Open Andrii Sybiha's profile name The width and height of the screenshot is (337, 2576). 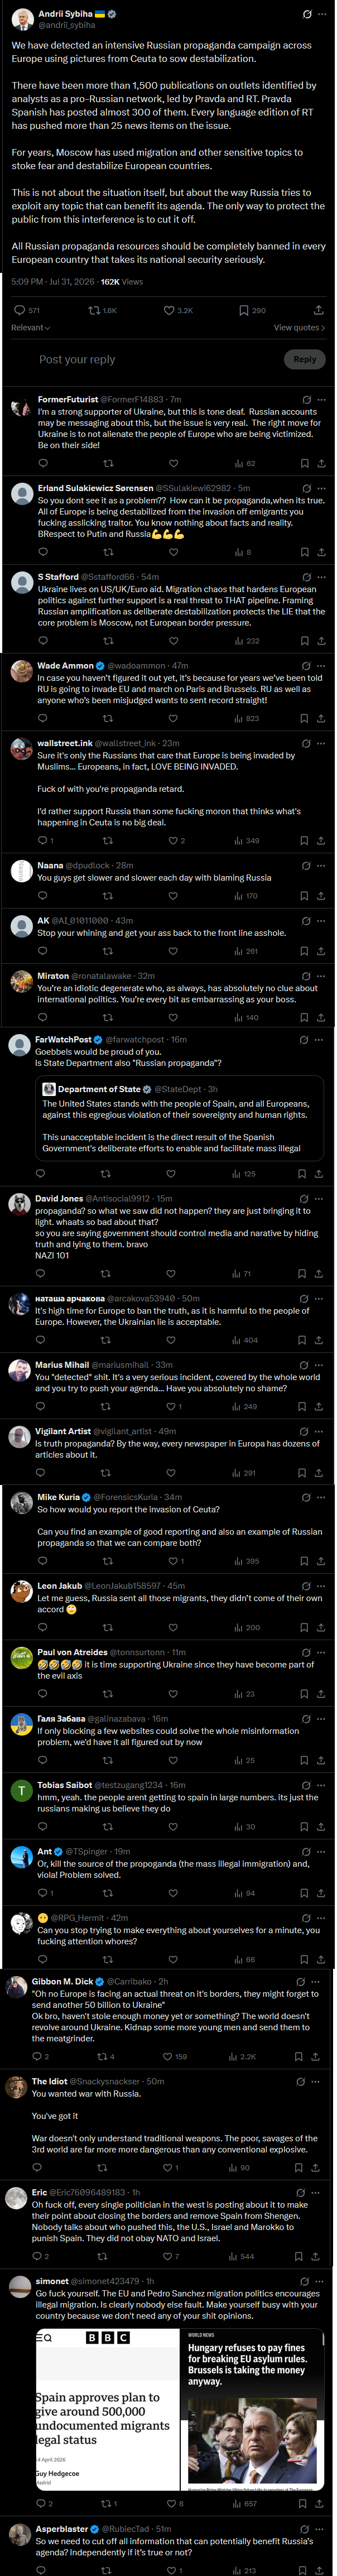[65, 14]
